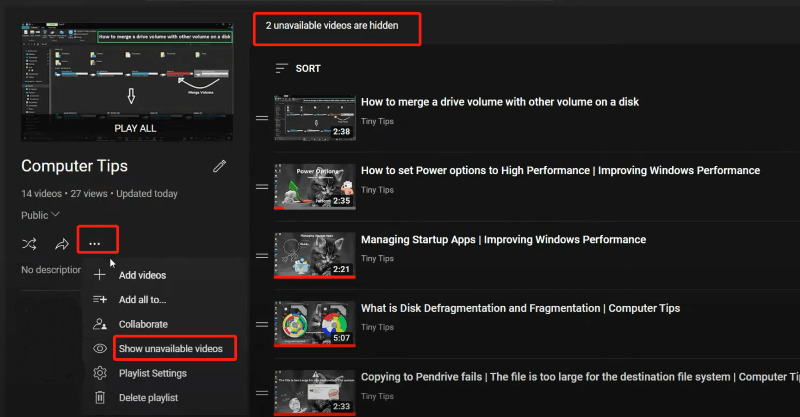This screenshot has height=417, width=800.
Task: Click drag handle beside Managing Startup Apps video
Action: tap(262, 256)
